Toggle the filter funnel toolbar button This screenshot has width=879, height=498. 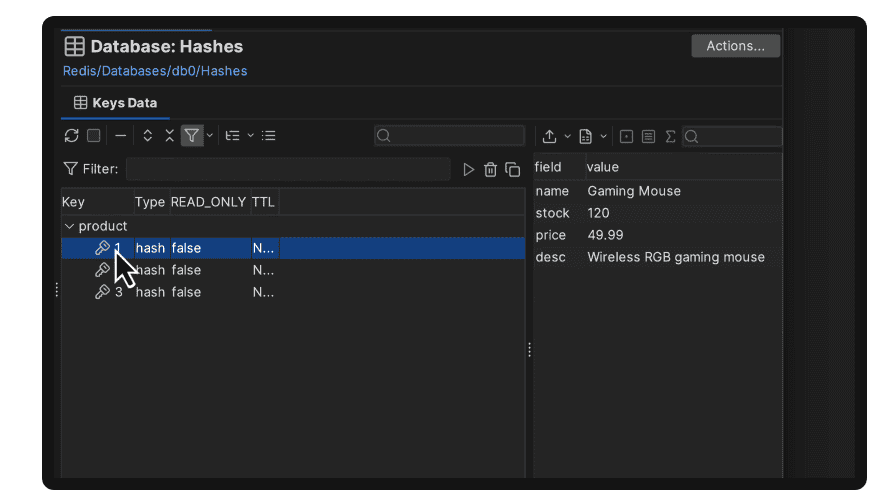192,136
